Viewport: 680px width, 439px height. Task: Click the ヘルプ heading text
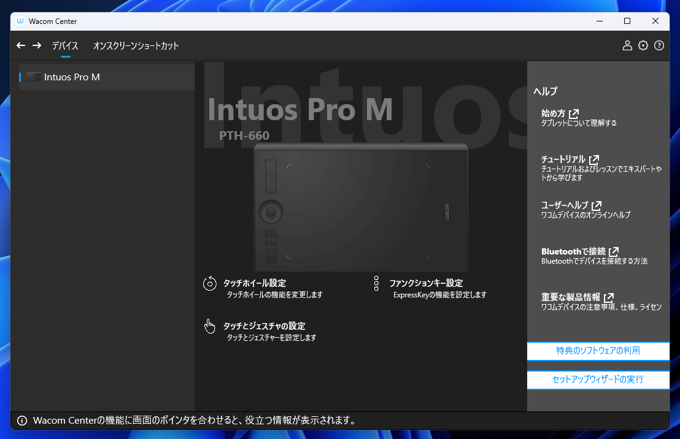click(x=546, y=91)
